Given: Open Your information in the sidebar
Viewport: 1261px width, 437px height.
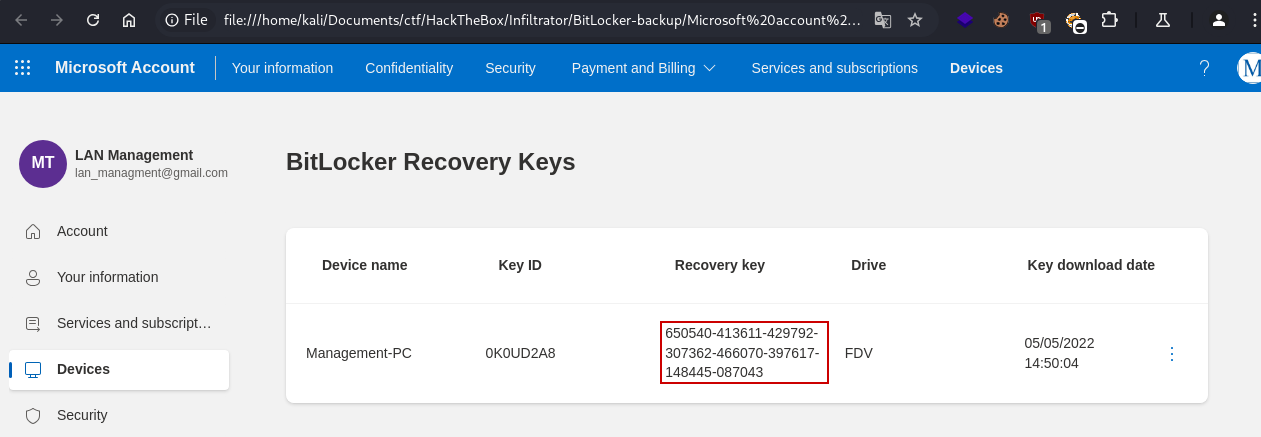Looking at the screenshot, I should tap(107, 277).
